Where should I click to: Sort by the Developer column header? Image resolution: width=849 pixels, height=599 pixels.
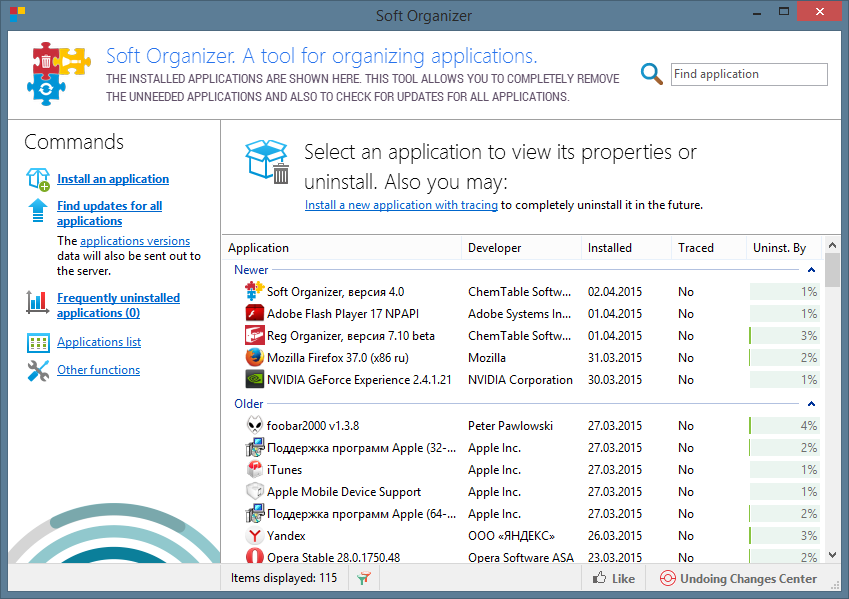(520, 248)
